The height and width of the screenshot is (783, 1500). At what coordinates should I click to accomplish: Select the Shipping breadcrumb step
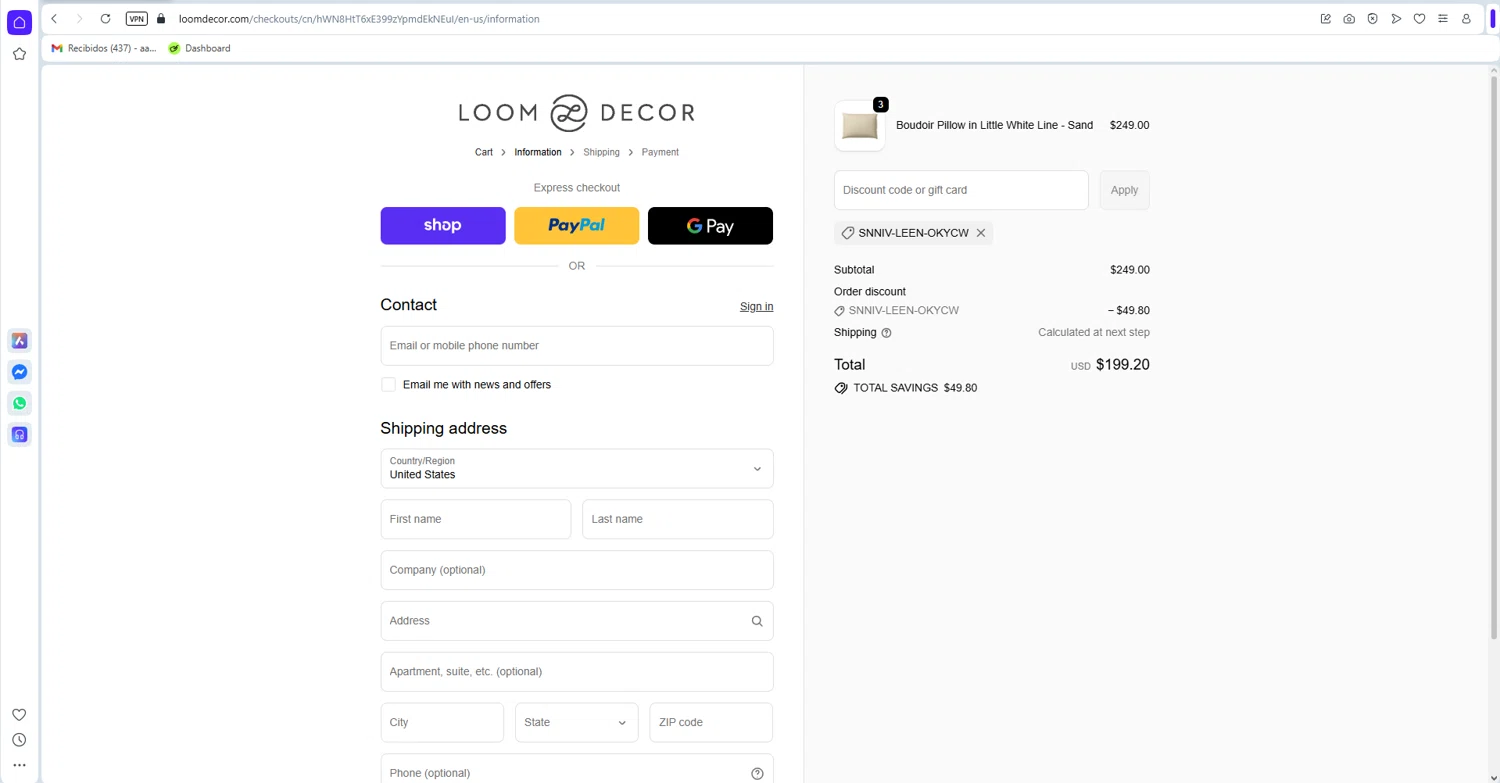click(601, 152)
